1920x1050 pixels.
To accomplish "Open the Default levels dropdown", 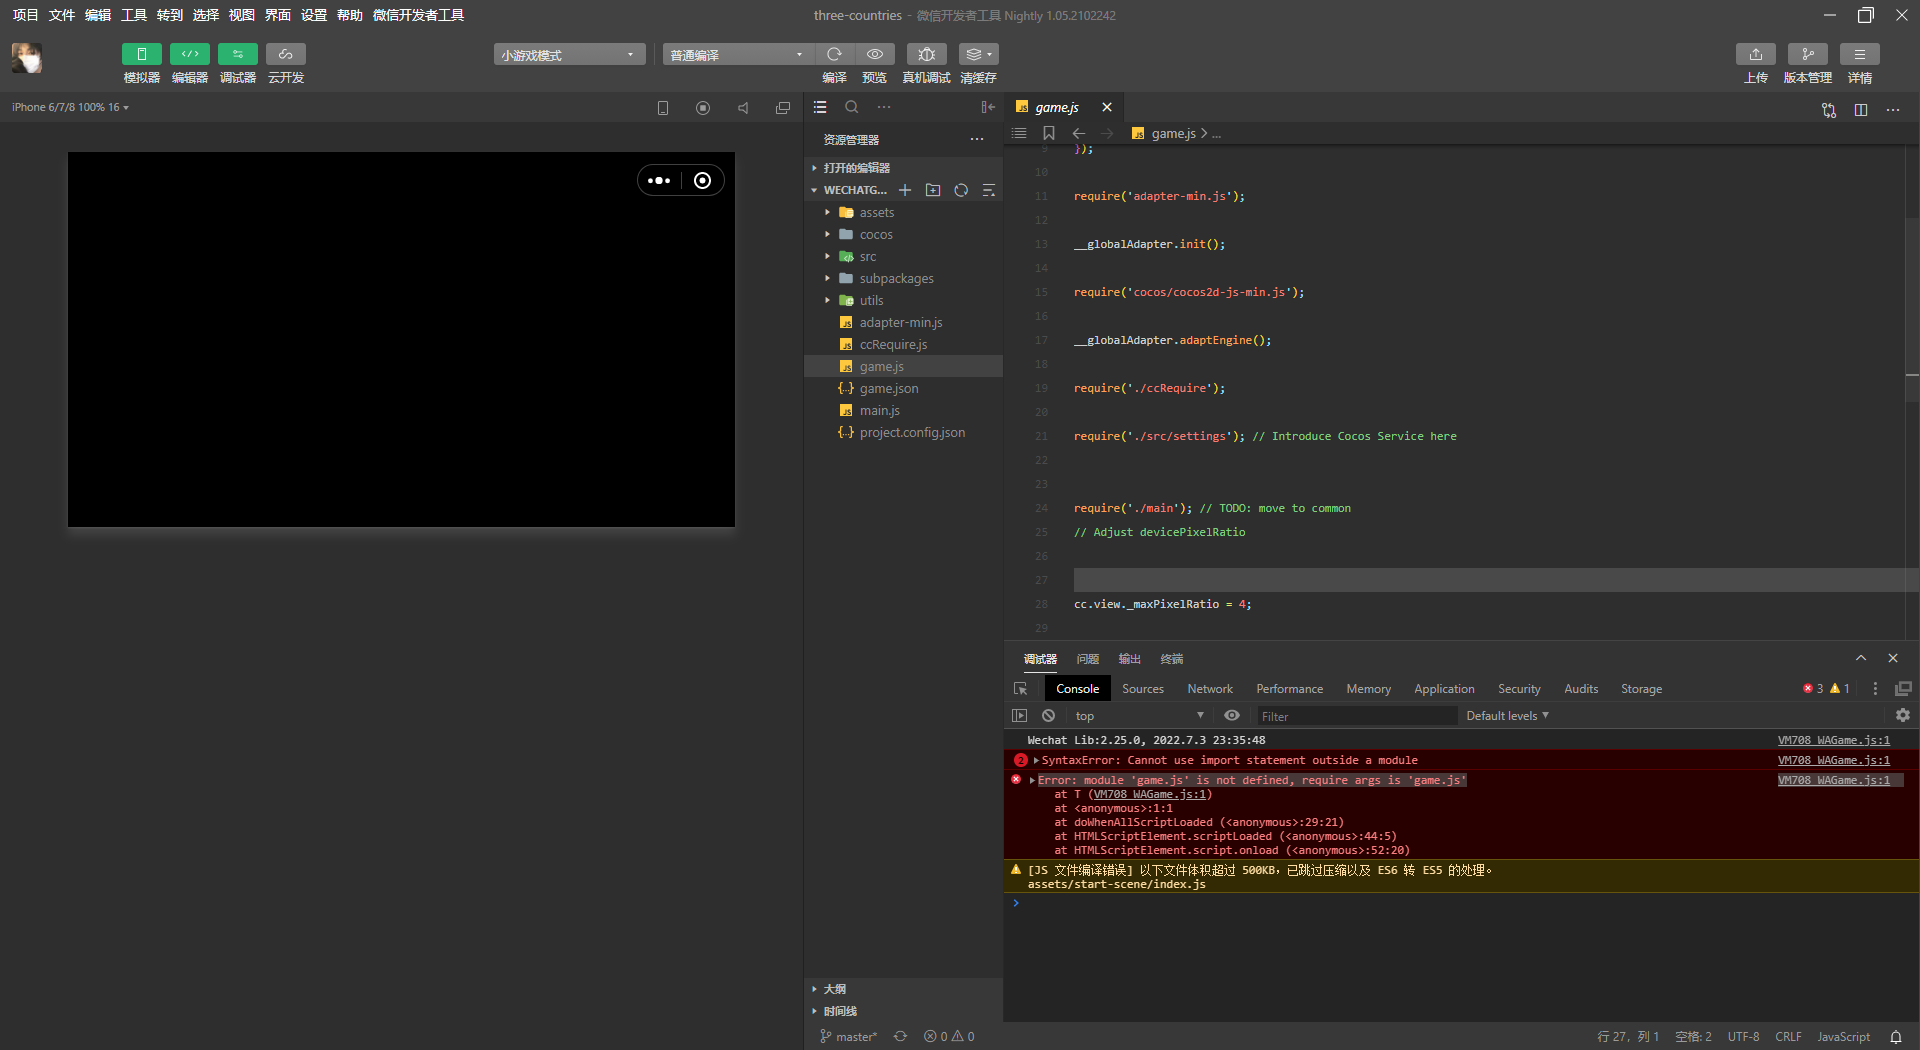I will point(1506,716).
